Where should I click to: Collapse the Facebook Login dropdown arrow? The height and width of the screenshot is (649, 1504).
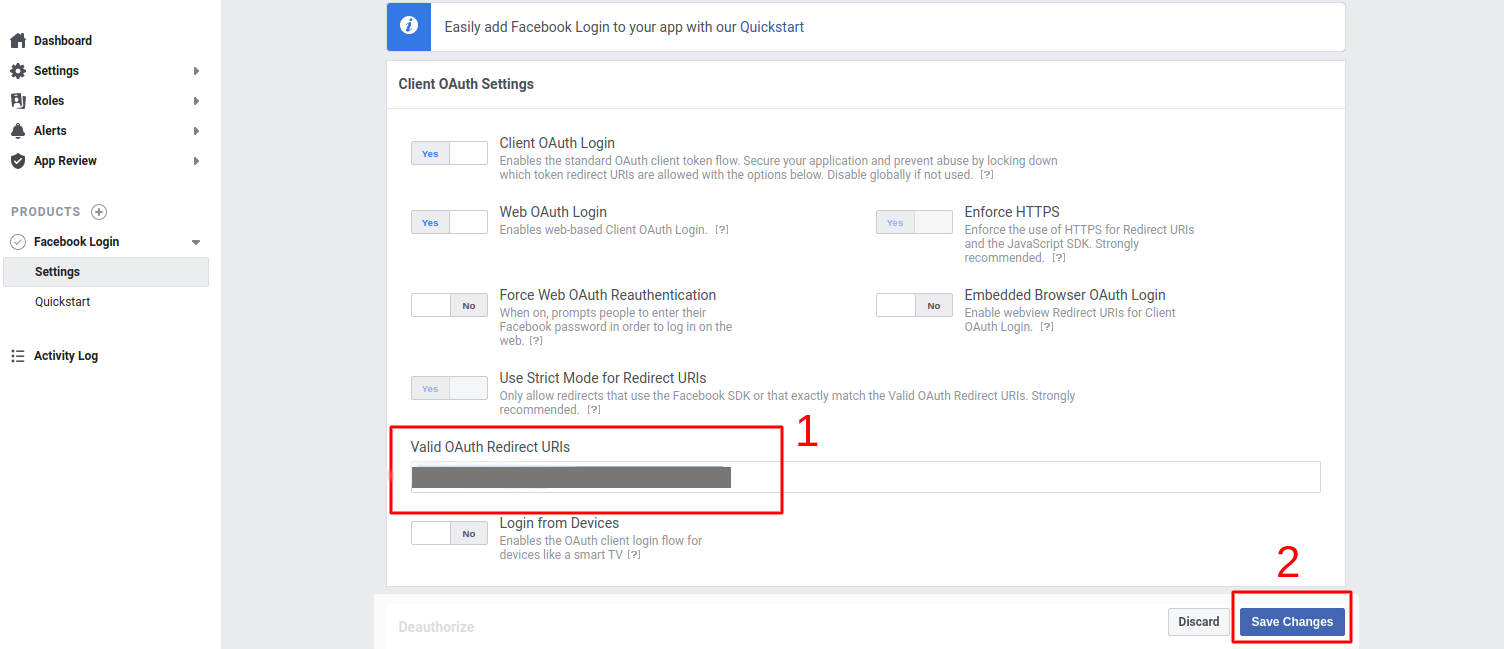pyautogui.click(x=196, y=242)
